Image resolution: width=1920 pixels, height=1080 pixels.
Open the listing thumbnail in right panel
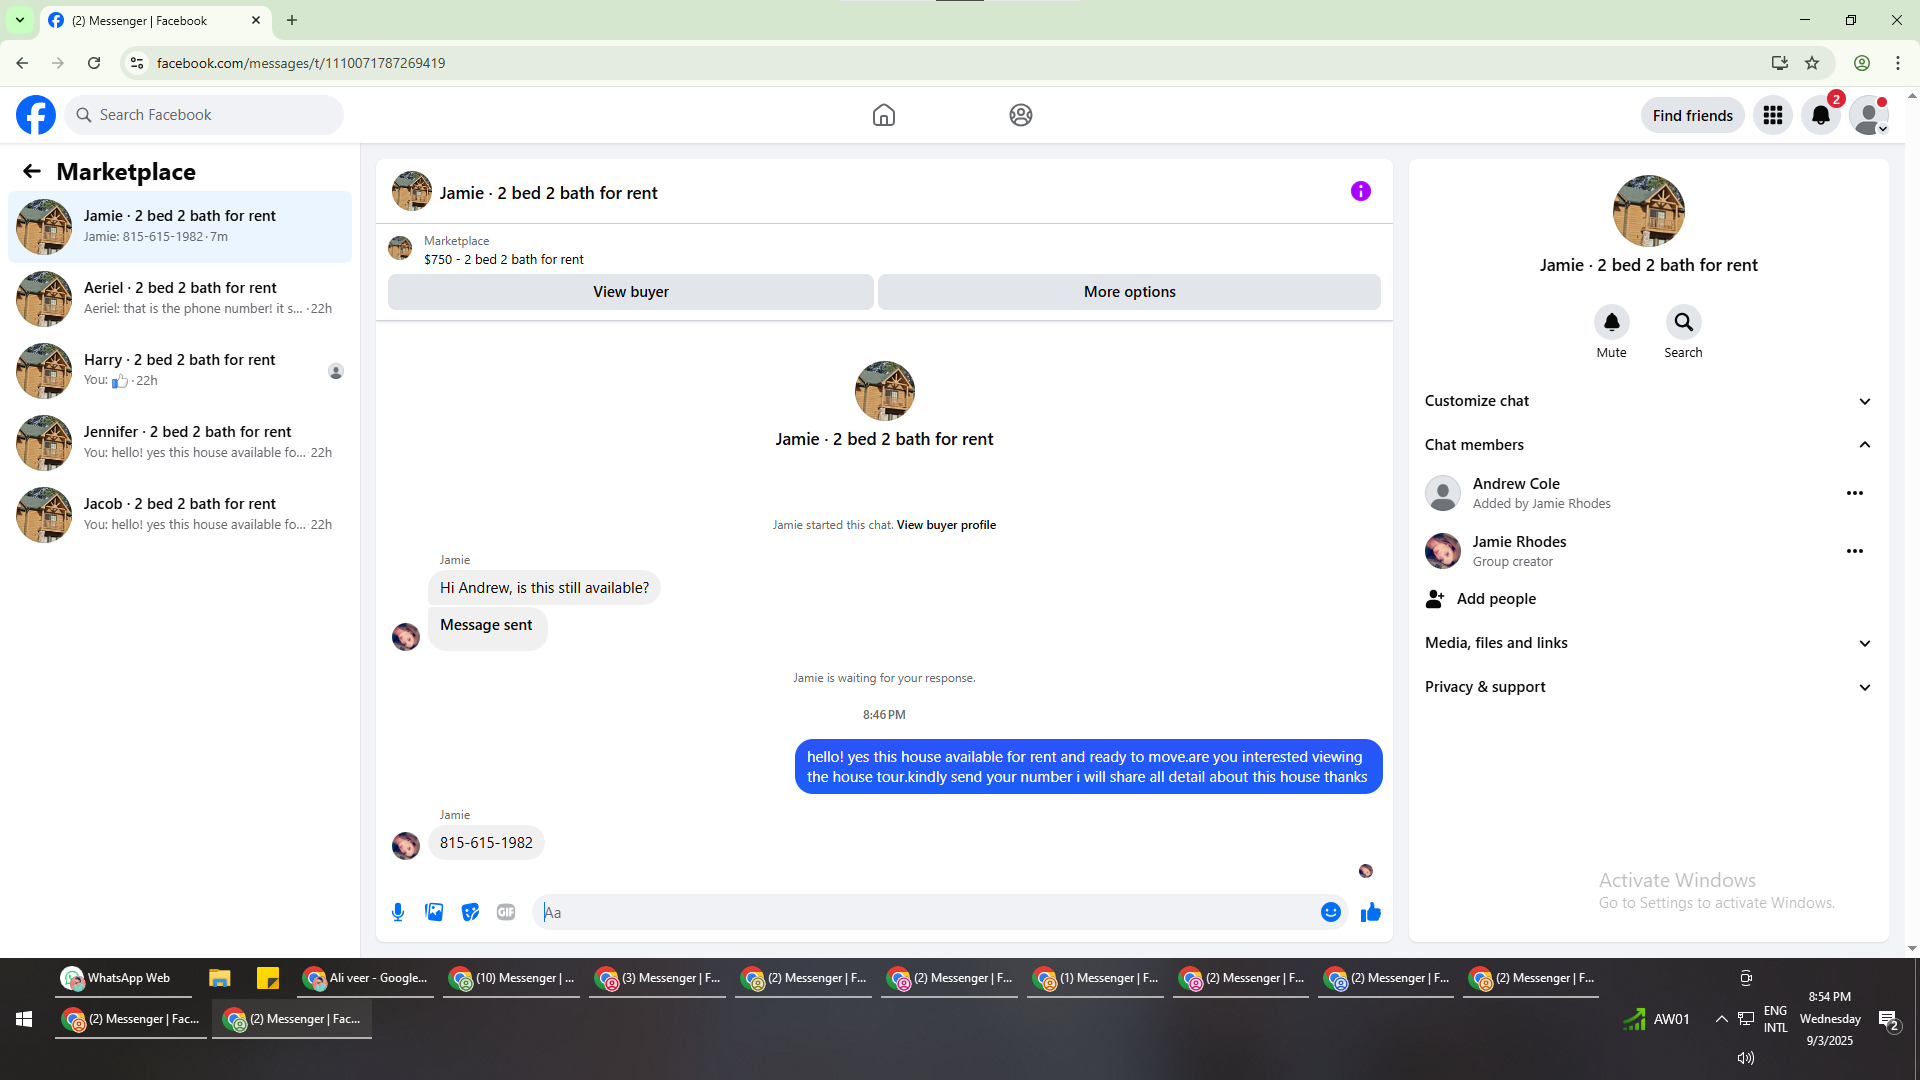click(1649, 211)
